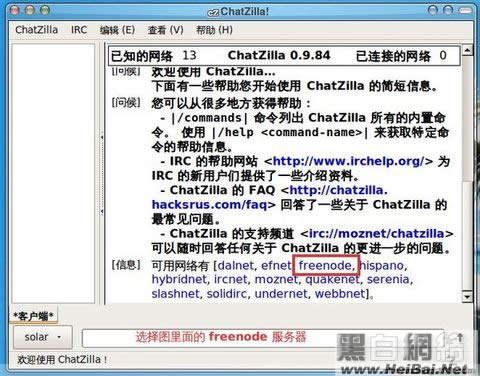
Task: Connect to the efnet network
Action: pyautogui.click(x=276, y=265)
